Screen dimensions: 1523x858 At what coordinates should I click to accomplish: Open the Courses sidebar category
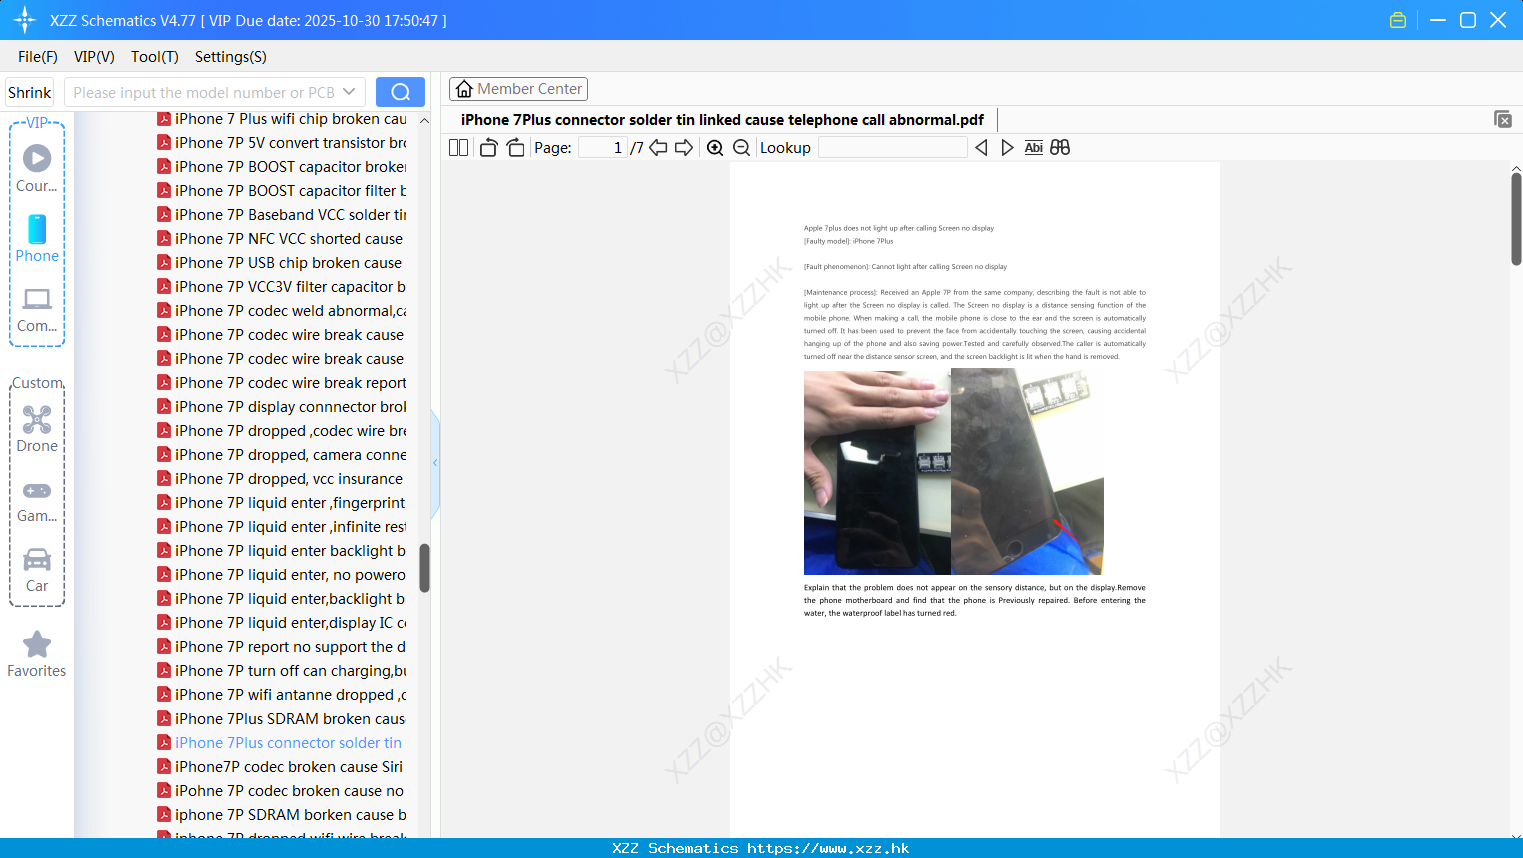(37, 169)
